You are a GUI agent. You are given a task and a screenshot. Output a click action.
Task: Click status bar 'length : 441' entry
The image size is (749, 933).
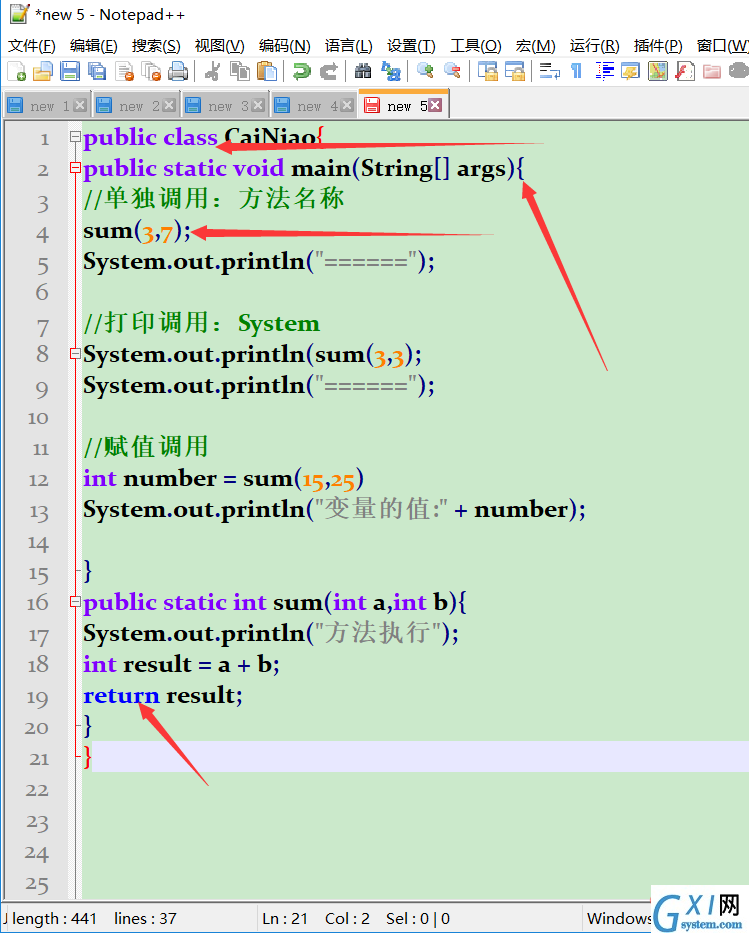[x=54, y=919]
